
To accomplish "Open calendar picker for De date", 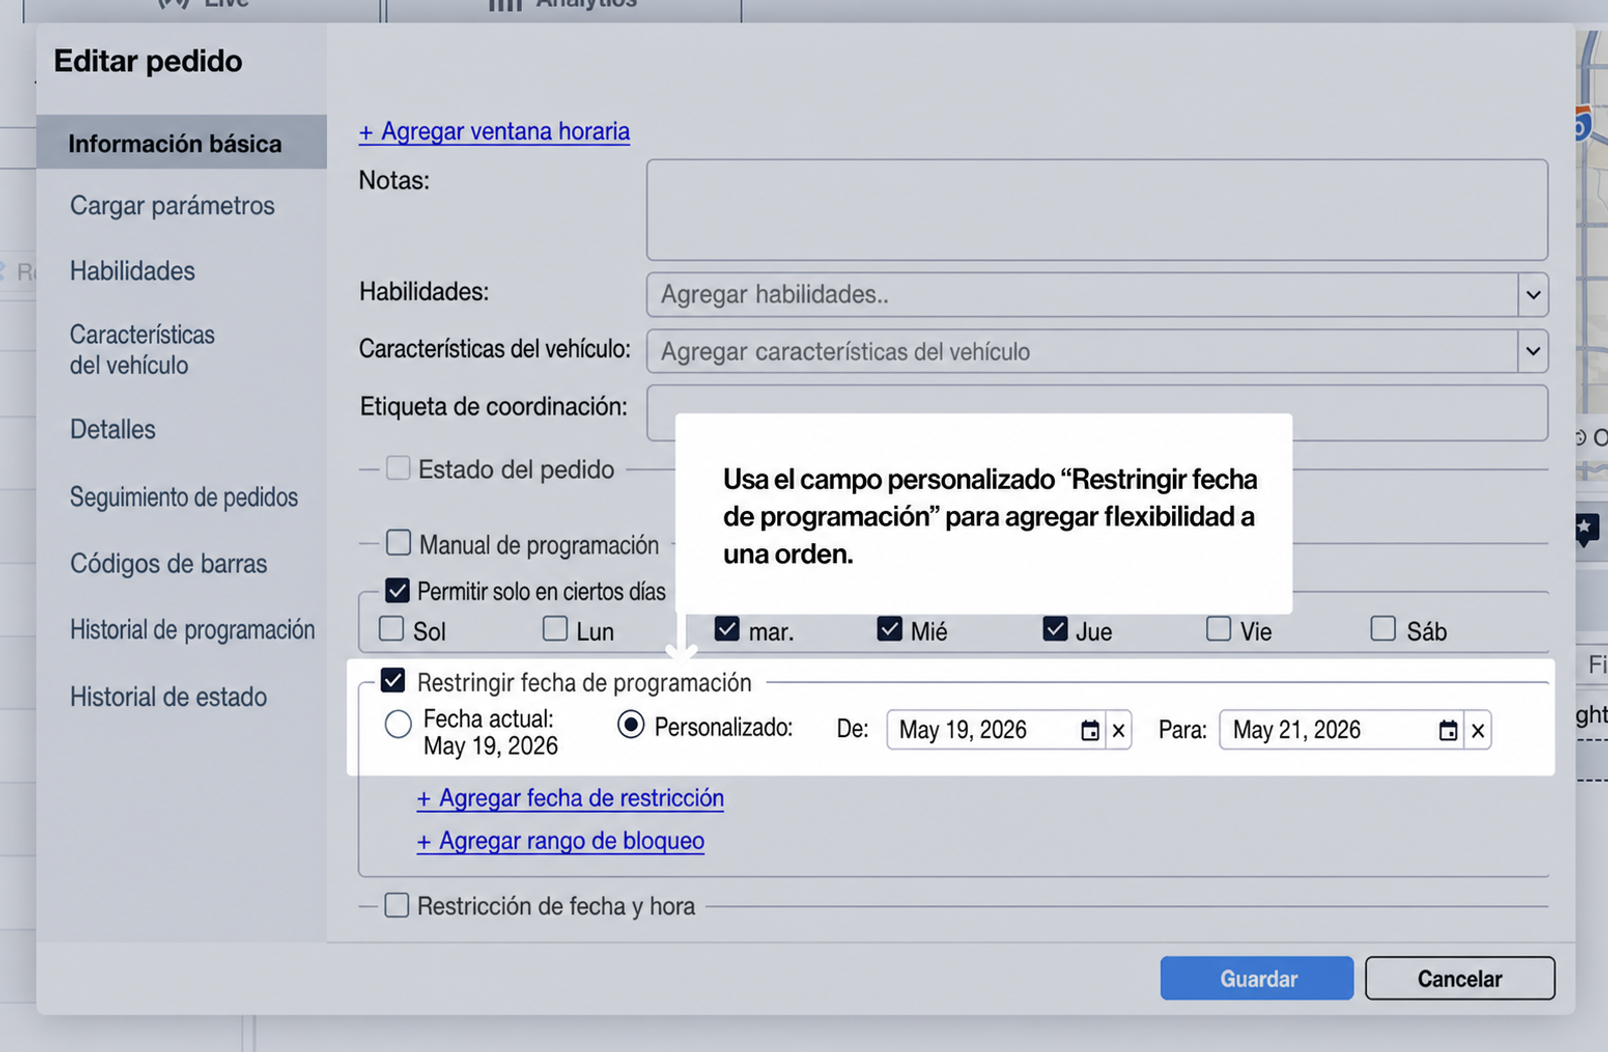I will 1089,731.
